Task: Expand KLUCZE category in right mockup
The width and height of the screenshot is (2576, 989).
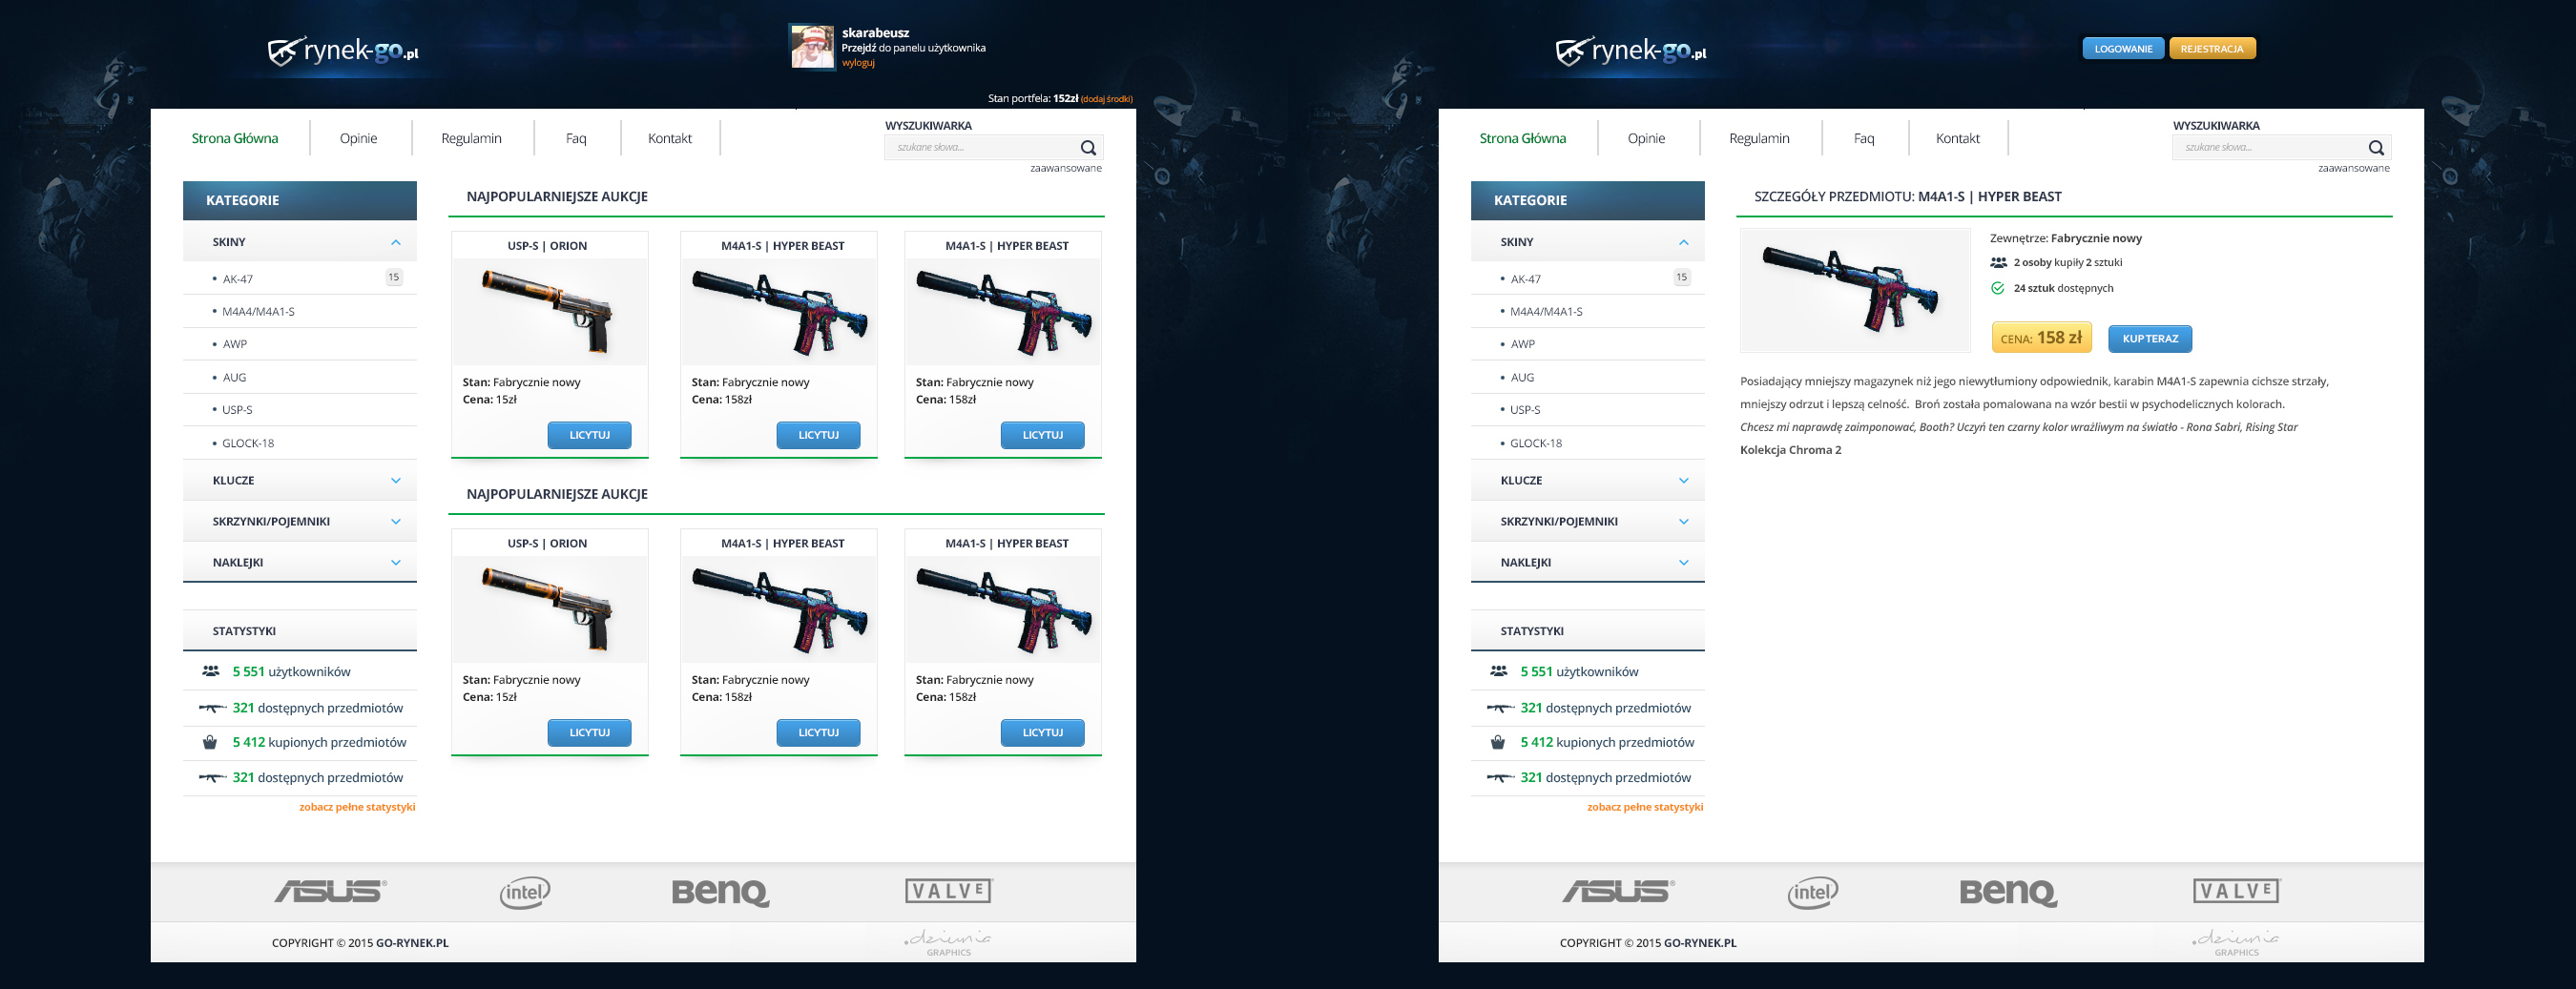Action: coord(1684,481)
